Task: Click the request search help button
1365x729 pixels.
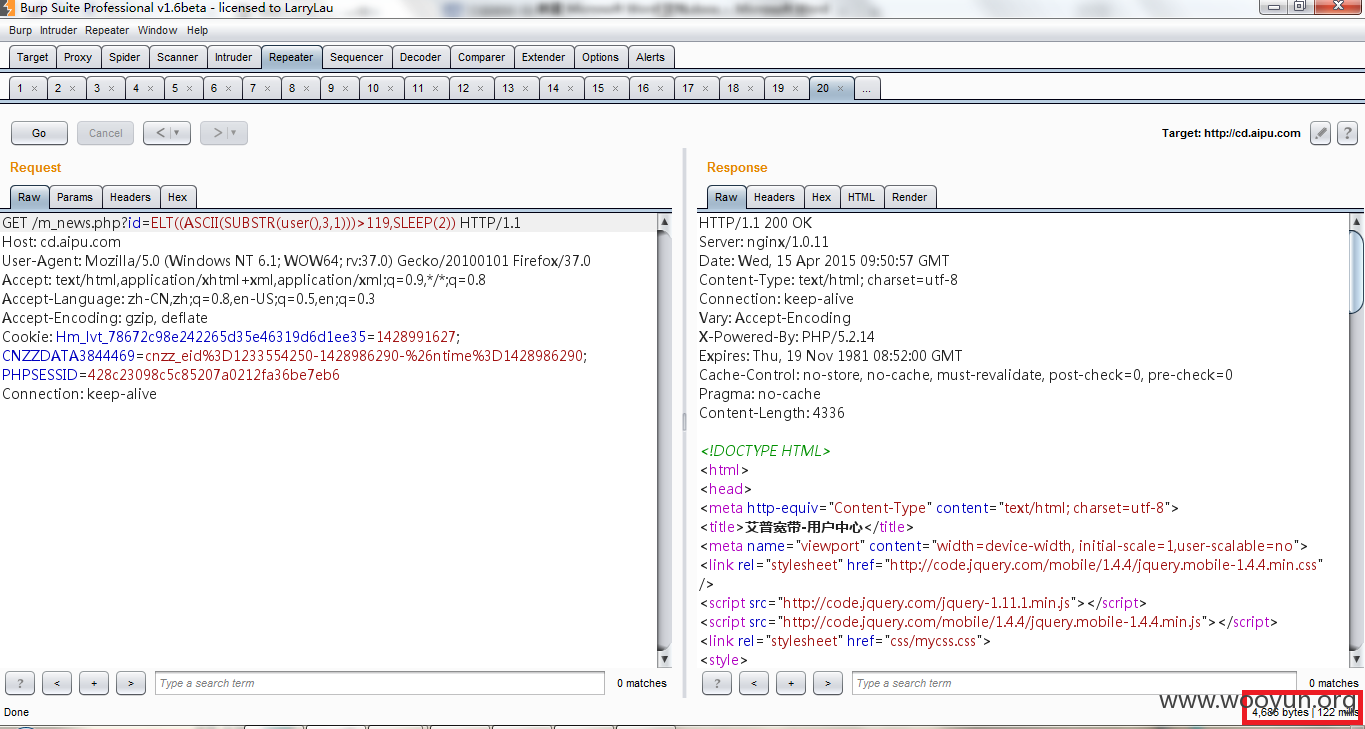Action: 20,683
